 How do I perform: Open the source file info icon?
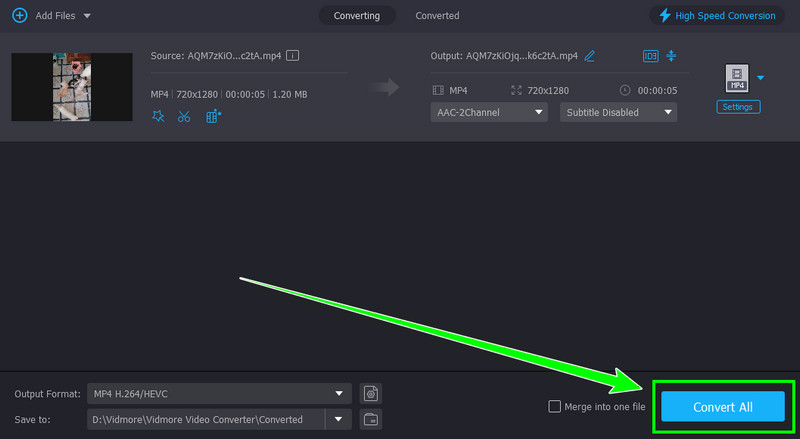point(293,56)
